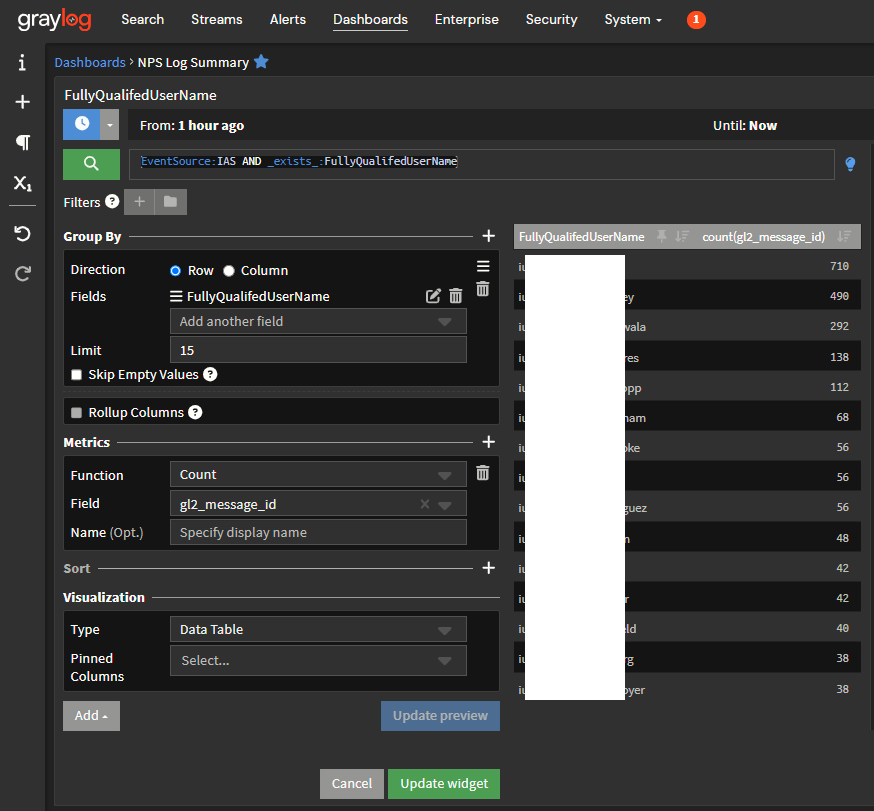Click the load filter folder icon
874x811 pixels.
170,202
